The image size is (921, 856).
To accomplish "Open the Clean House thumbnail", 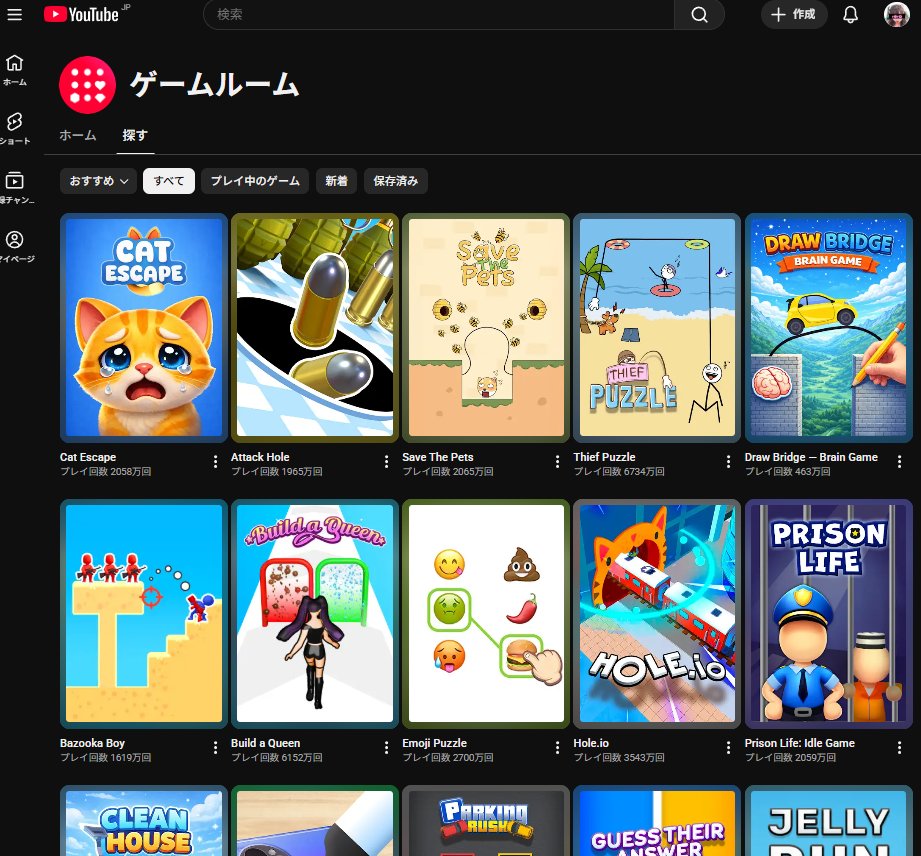I will pyautogui.click(x=144, y=821).
